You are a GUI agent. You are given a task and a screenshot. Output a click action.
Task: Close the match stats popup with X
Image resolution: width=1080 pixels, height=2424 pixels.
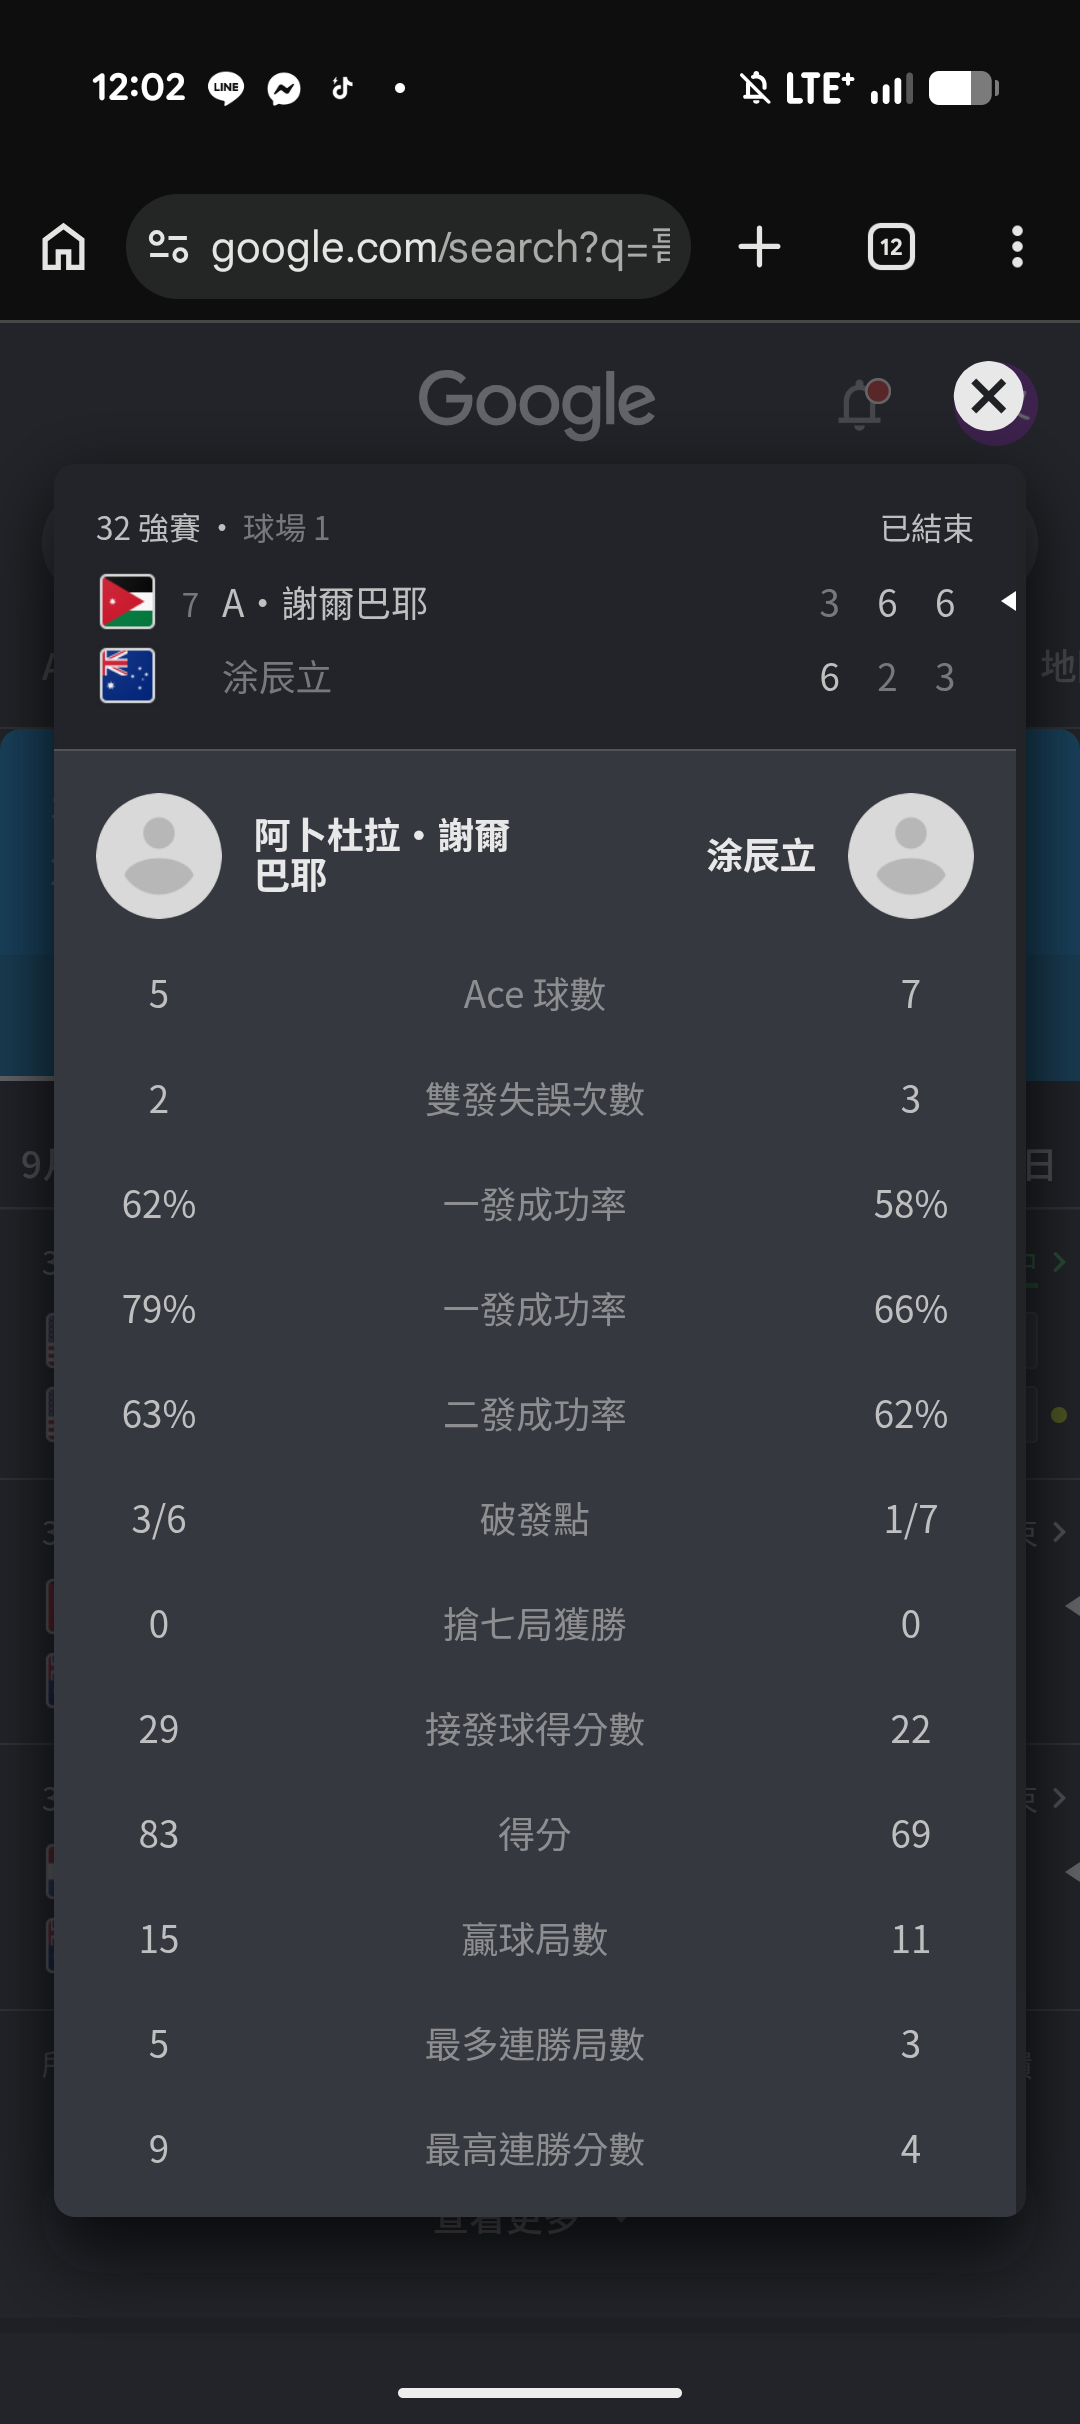[988, 396]
